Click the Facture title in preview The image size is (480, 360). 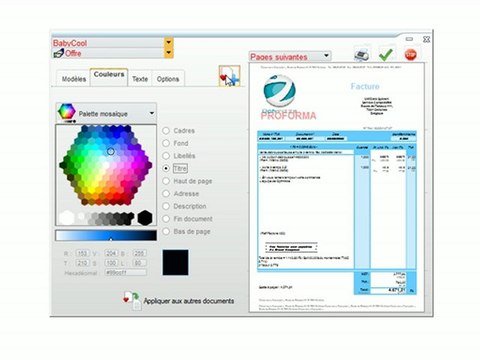(x=365, y=86)
